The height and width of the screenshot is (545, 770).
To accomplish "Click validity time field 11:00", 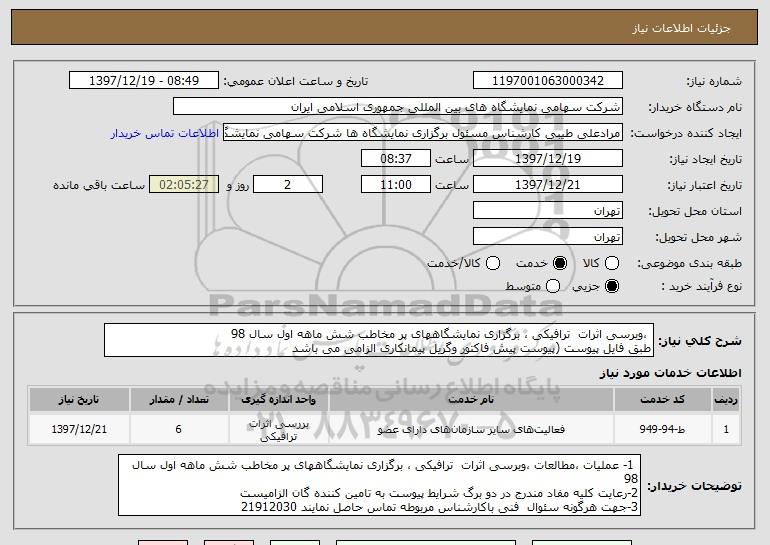I will (396, 185).
